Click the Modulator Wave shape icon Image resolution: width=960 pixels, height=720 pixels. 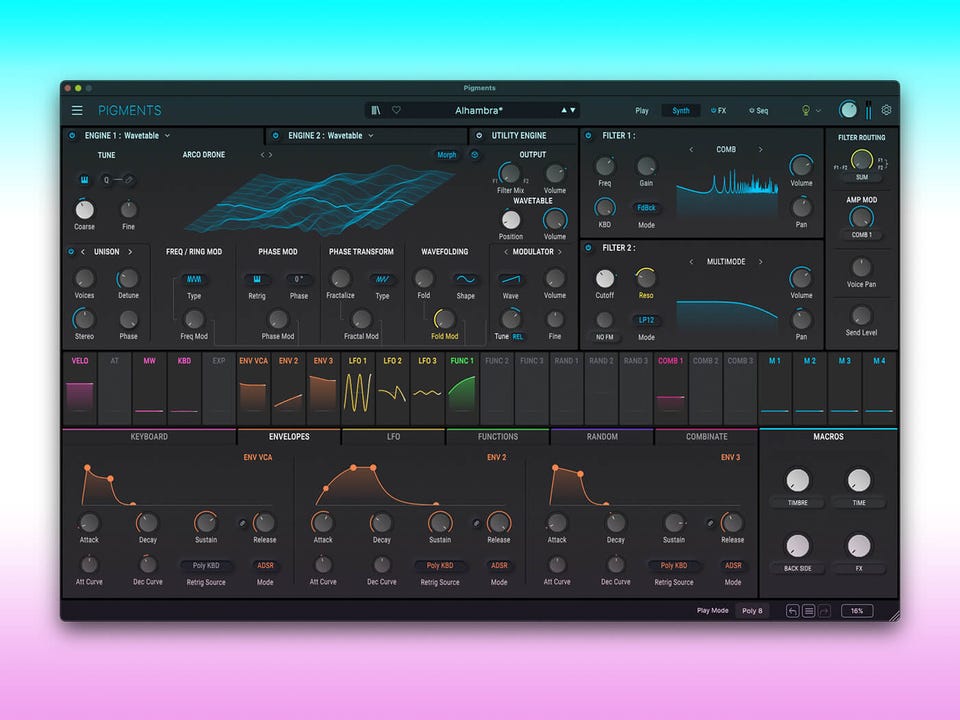511,279
